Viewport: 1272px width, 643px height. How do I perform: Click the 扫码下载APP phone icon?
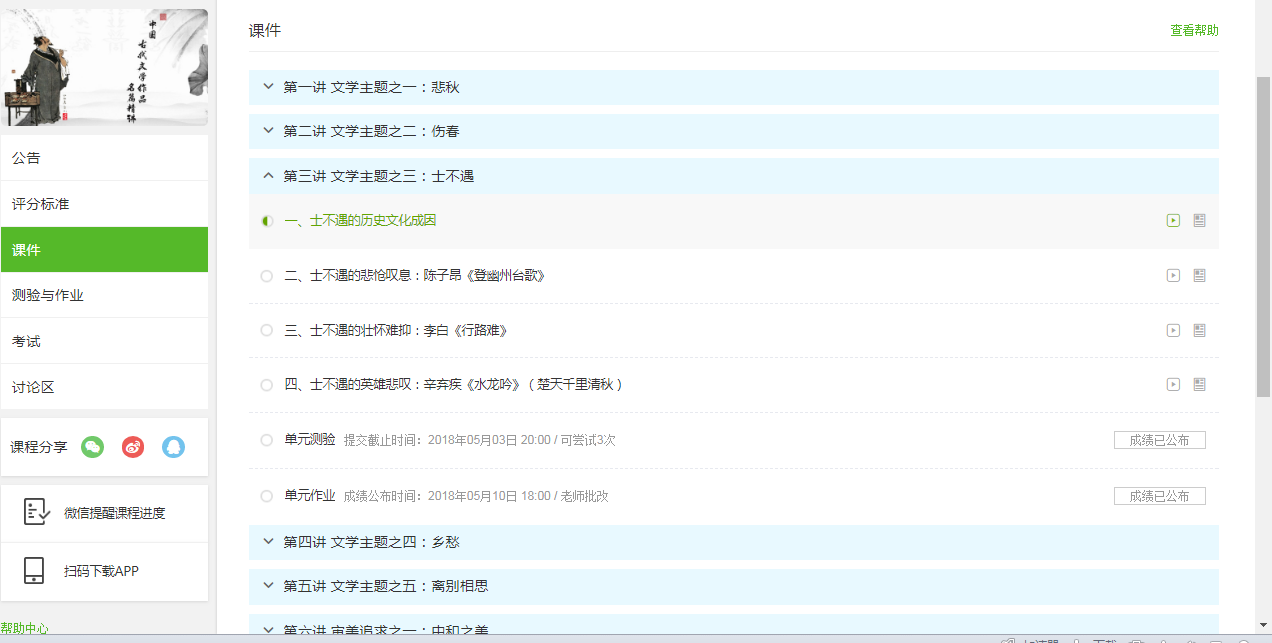point(34,571)
